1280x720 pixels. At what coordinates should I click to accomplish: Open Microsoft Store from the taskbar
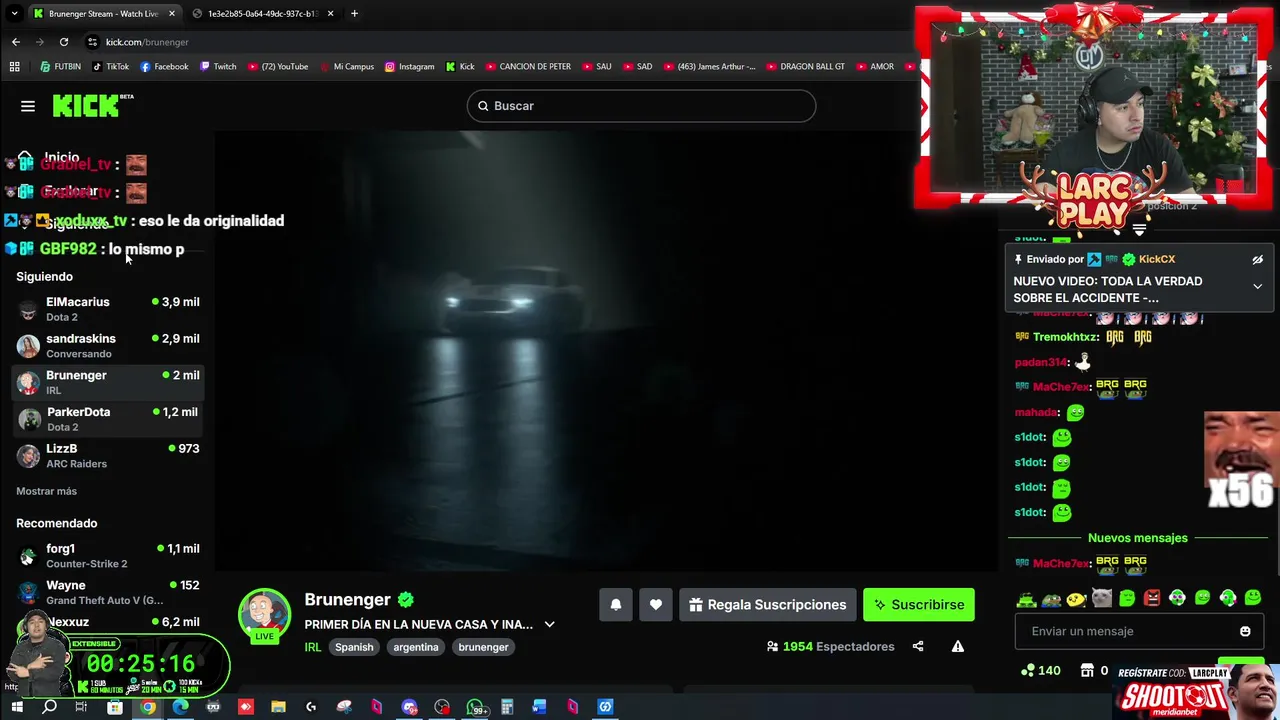pyautogui.click(x=115, y=707)
